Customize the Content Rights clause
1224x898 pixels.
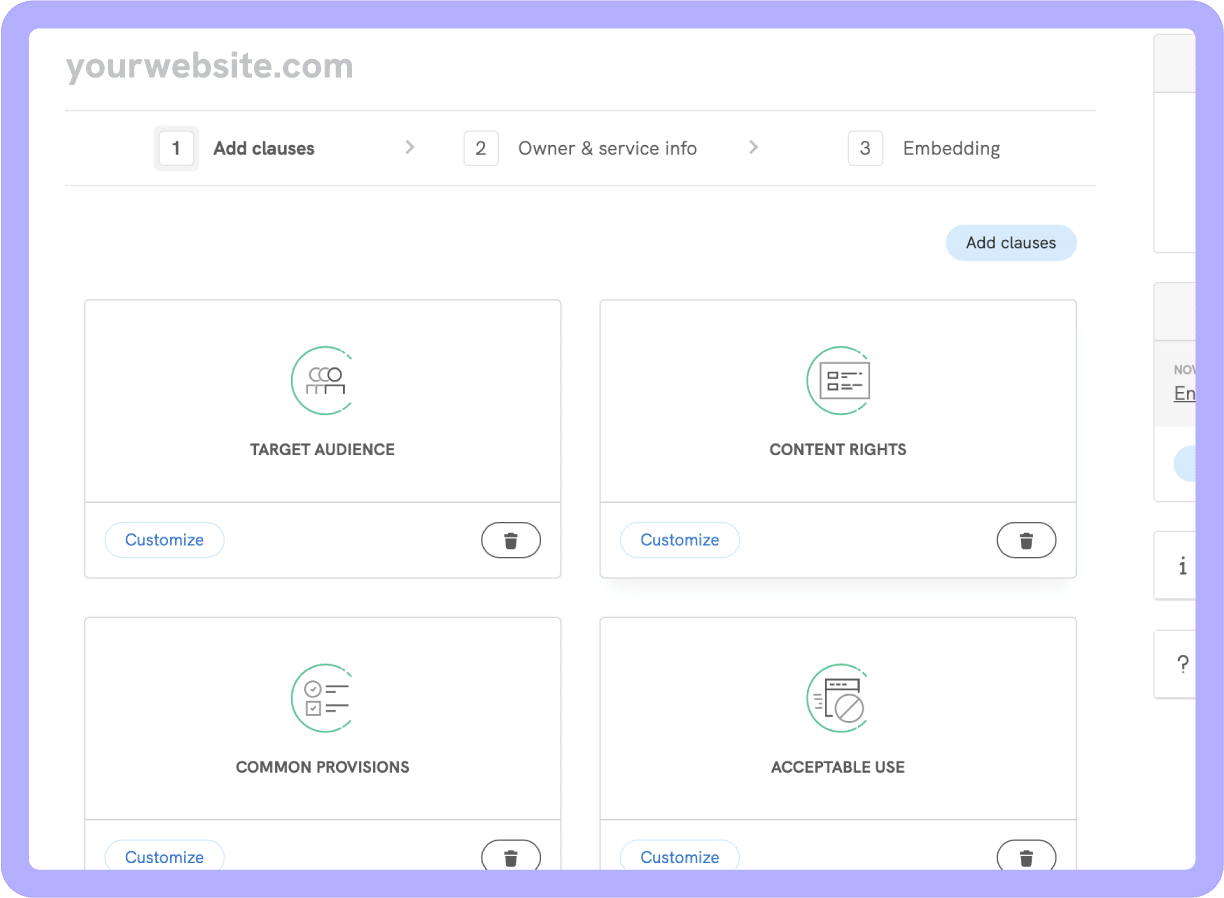680,540
